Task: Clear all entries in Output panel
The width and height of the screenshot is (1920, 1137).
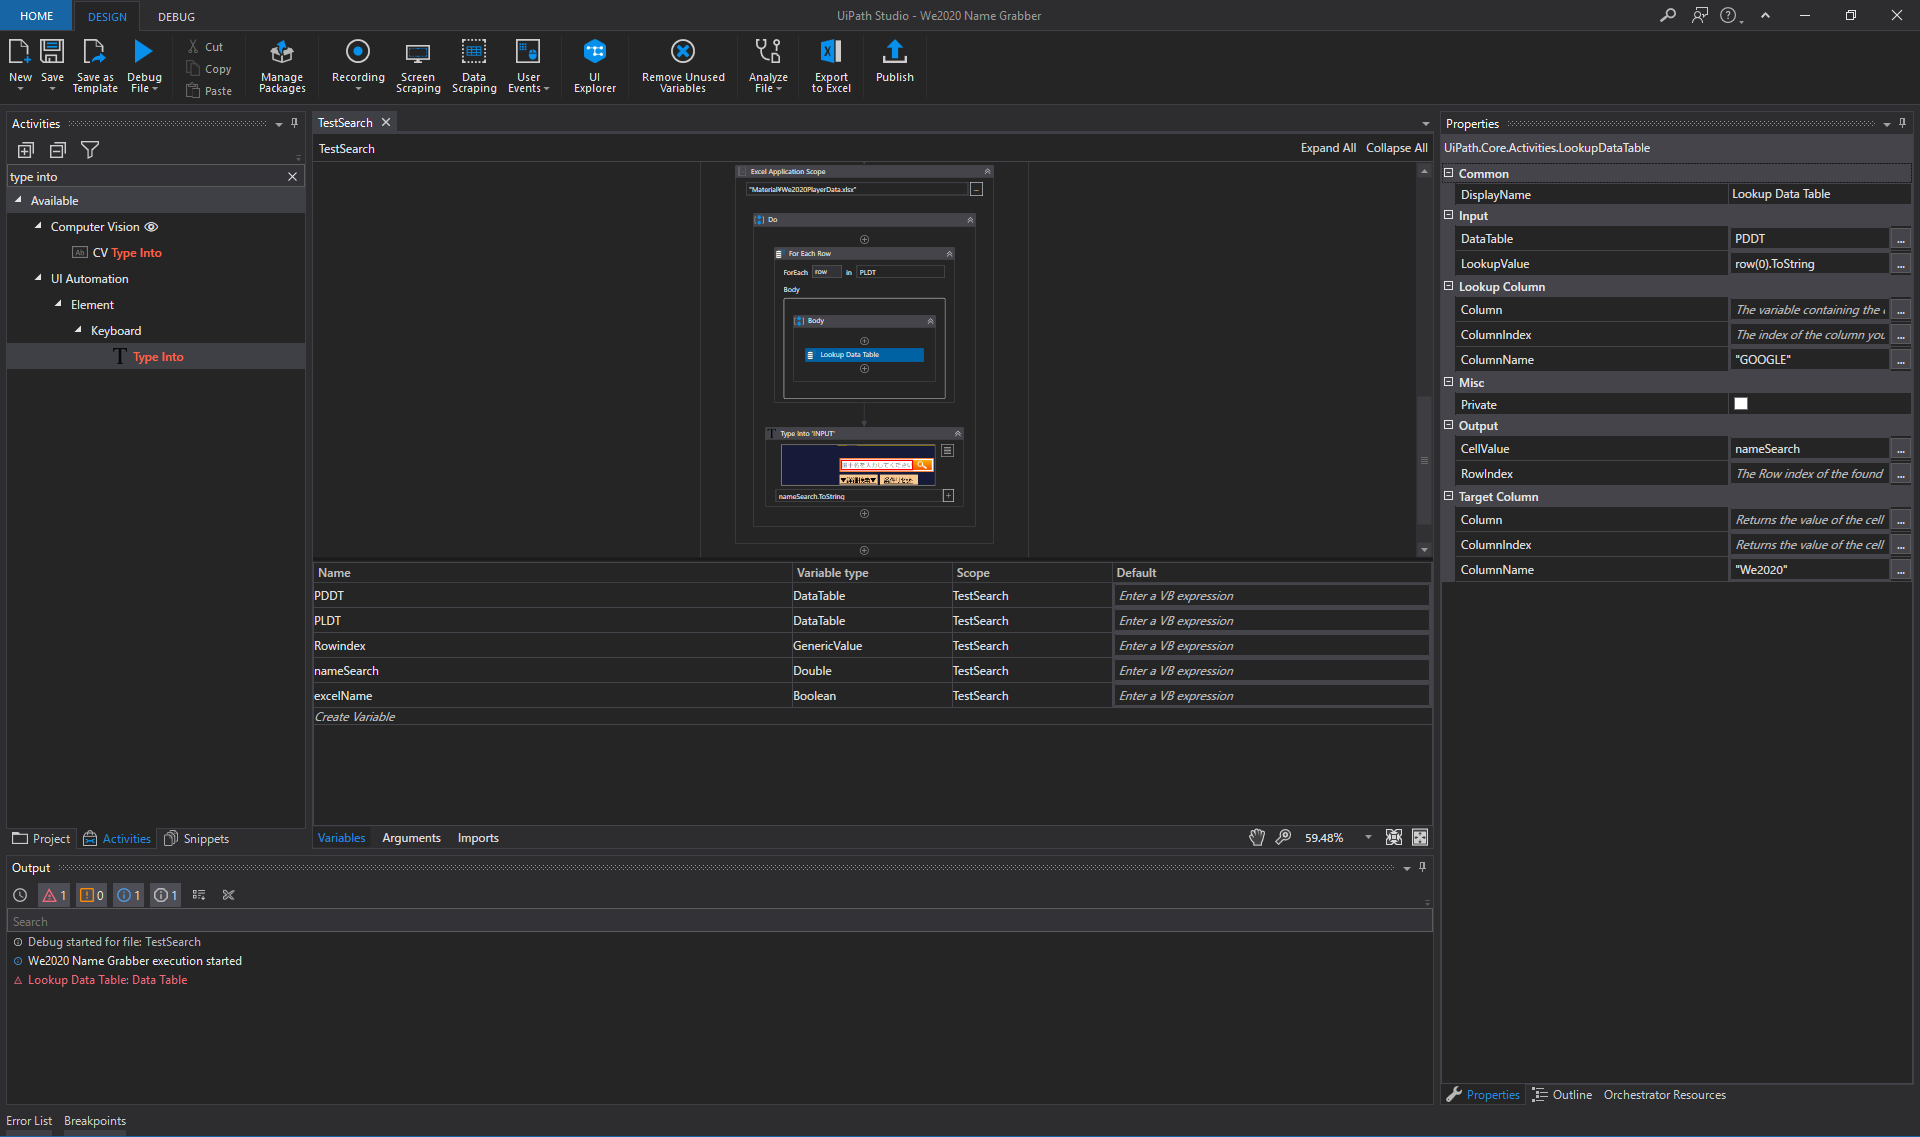Action: [228, 895]
